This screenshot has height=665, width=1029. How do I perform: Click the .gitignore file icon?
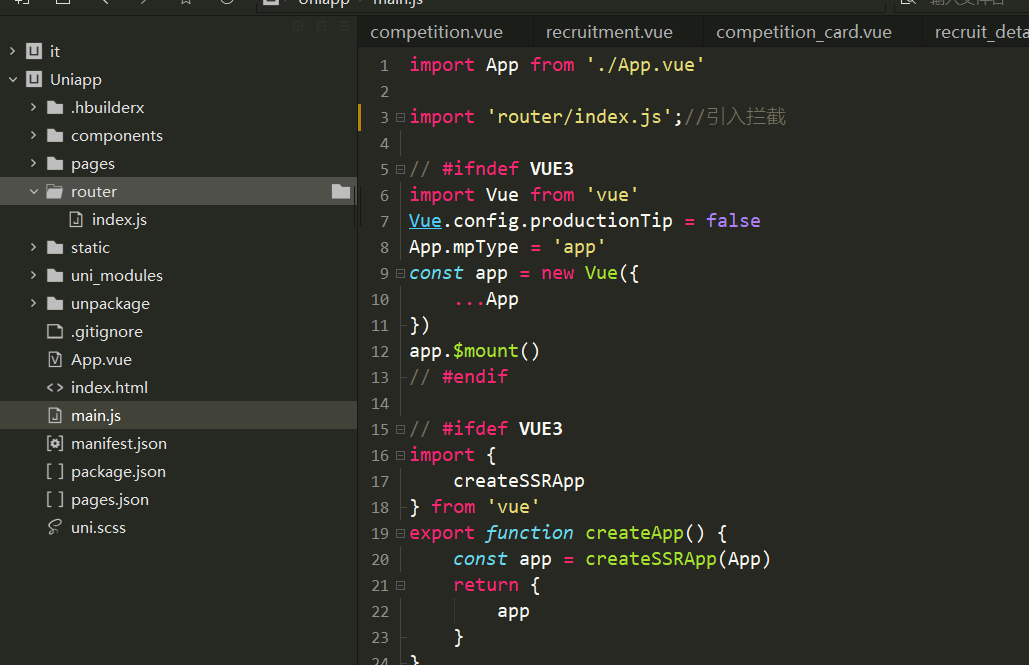54,332
